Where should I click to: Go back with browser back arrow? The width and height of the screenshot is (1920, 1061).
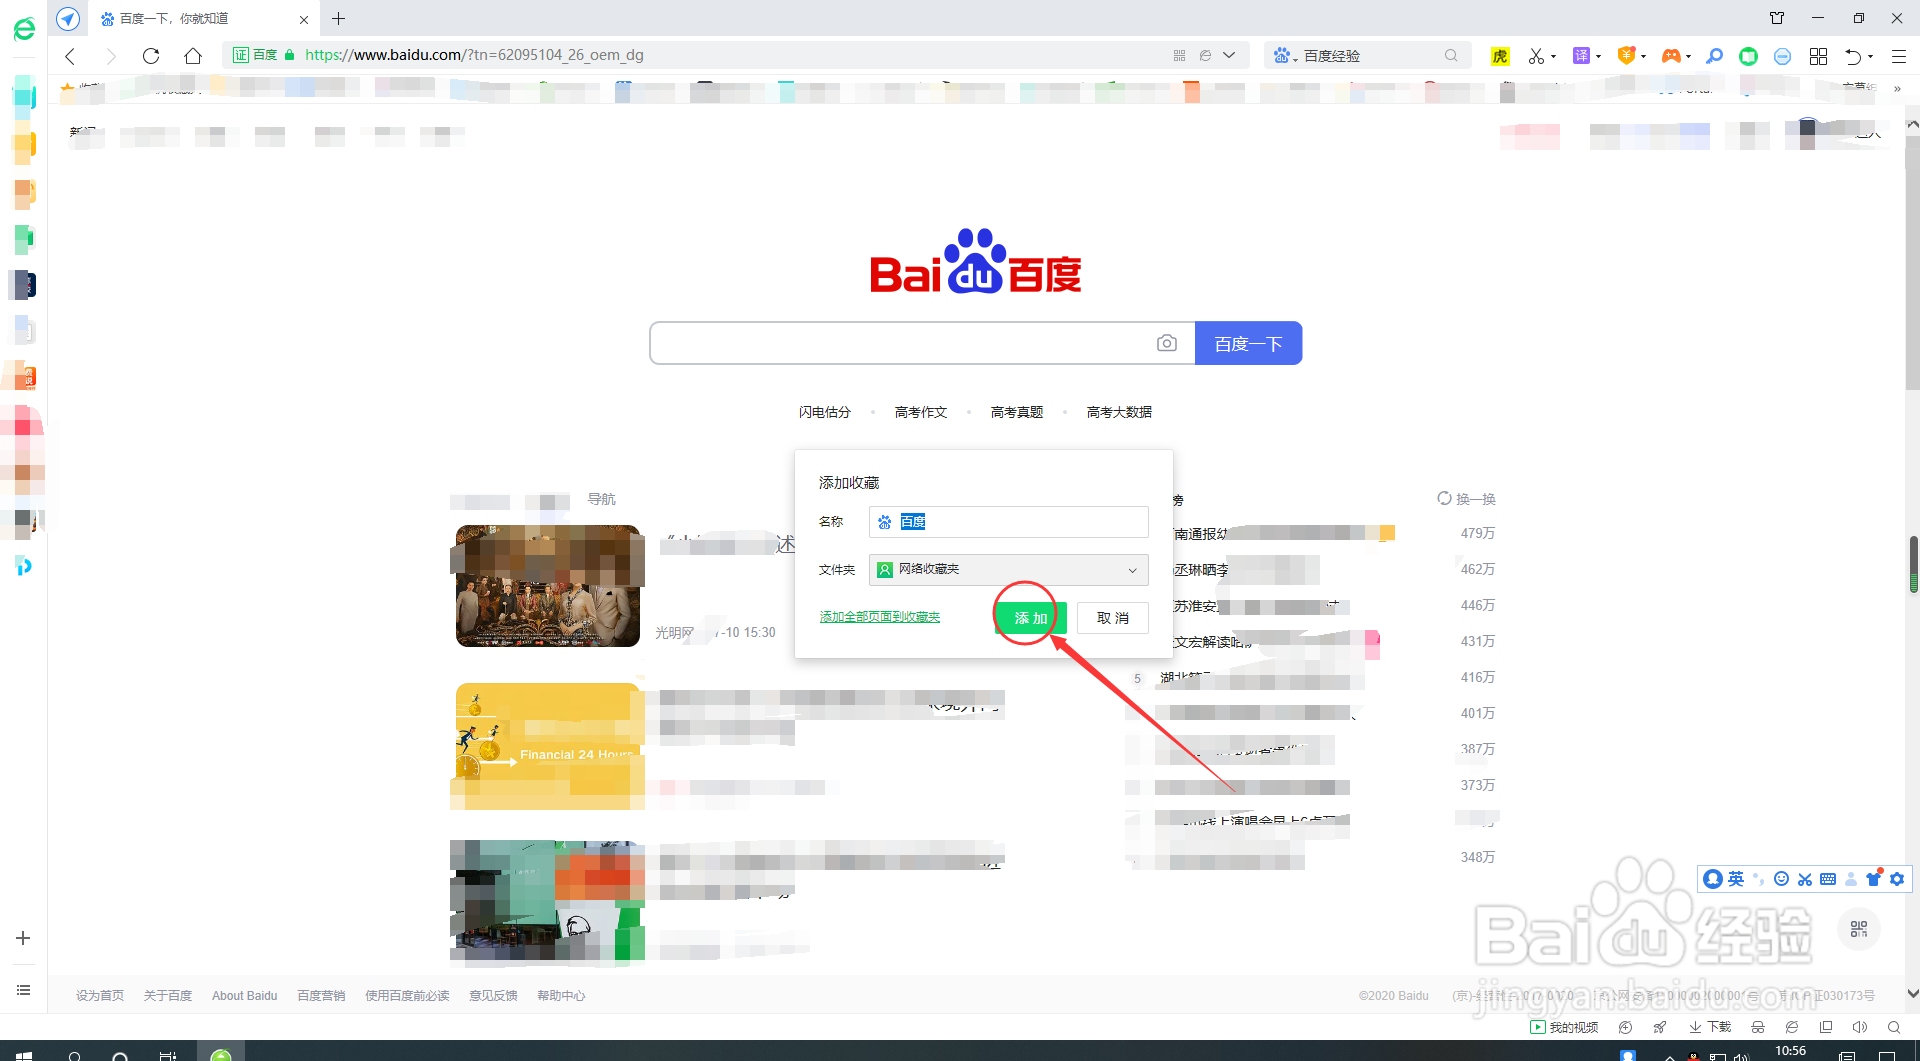click(x=70, y=56)
